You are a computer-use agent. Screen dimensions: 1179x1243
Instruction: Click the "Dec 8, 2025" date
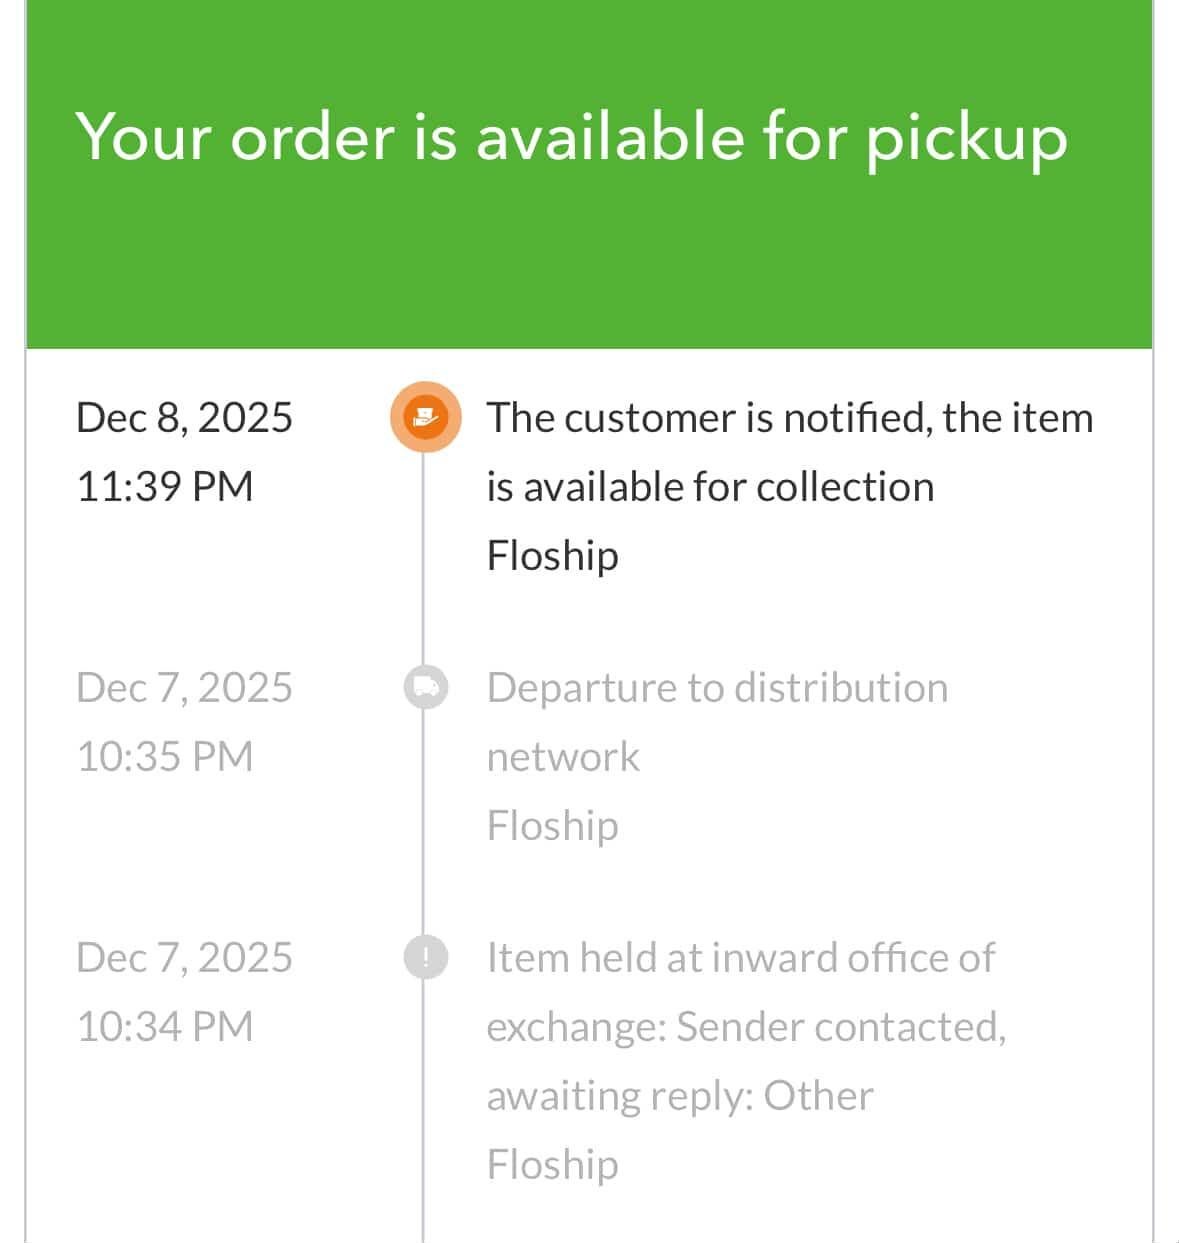pyautogui.click(x=184, y=417)
